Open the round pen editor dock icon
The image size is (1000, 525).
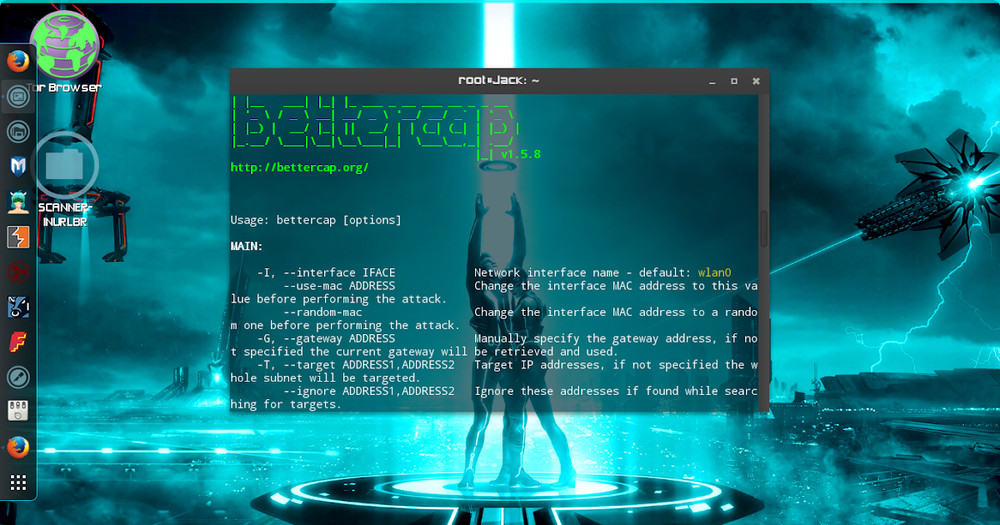coord(18,377)
